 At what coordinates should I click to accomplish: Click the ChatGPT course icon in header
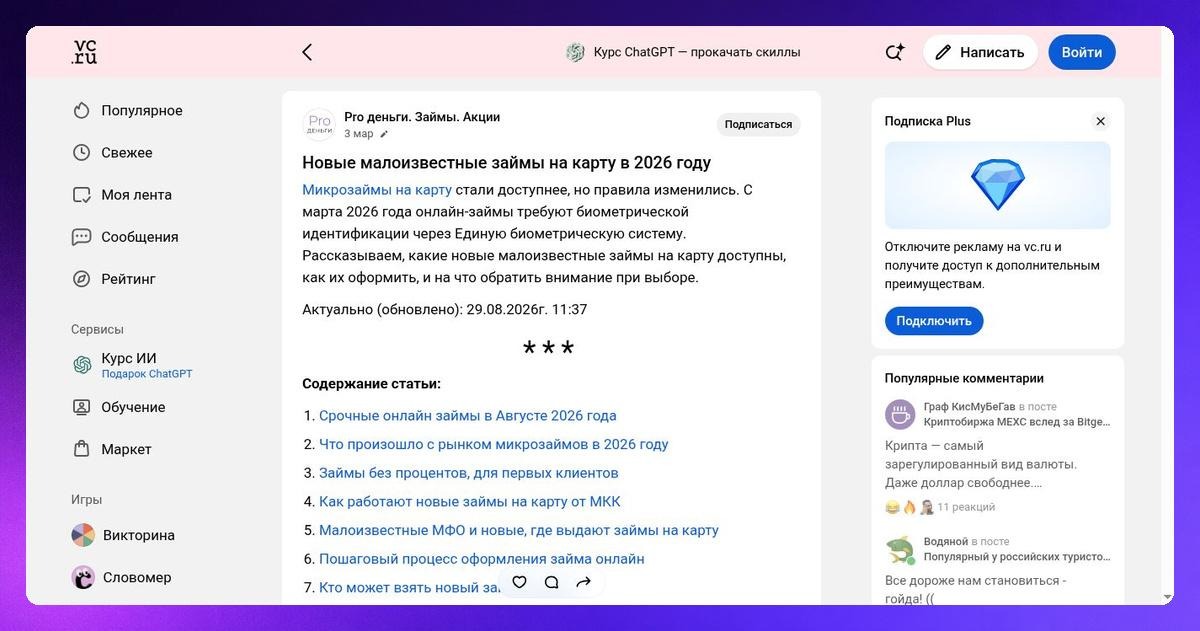click(575, 52)
